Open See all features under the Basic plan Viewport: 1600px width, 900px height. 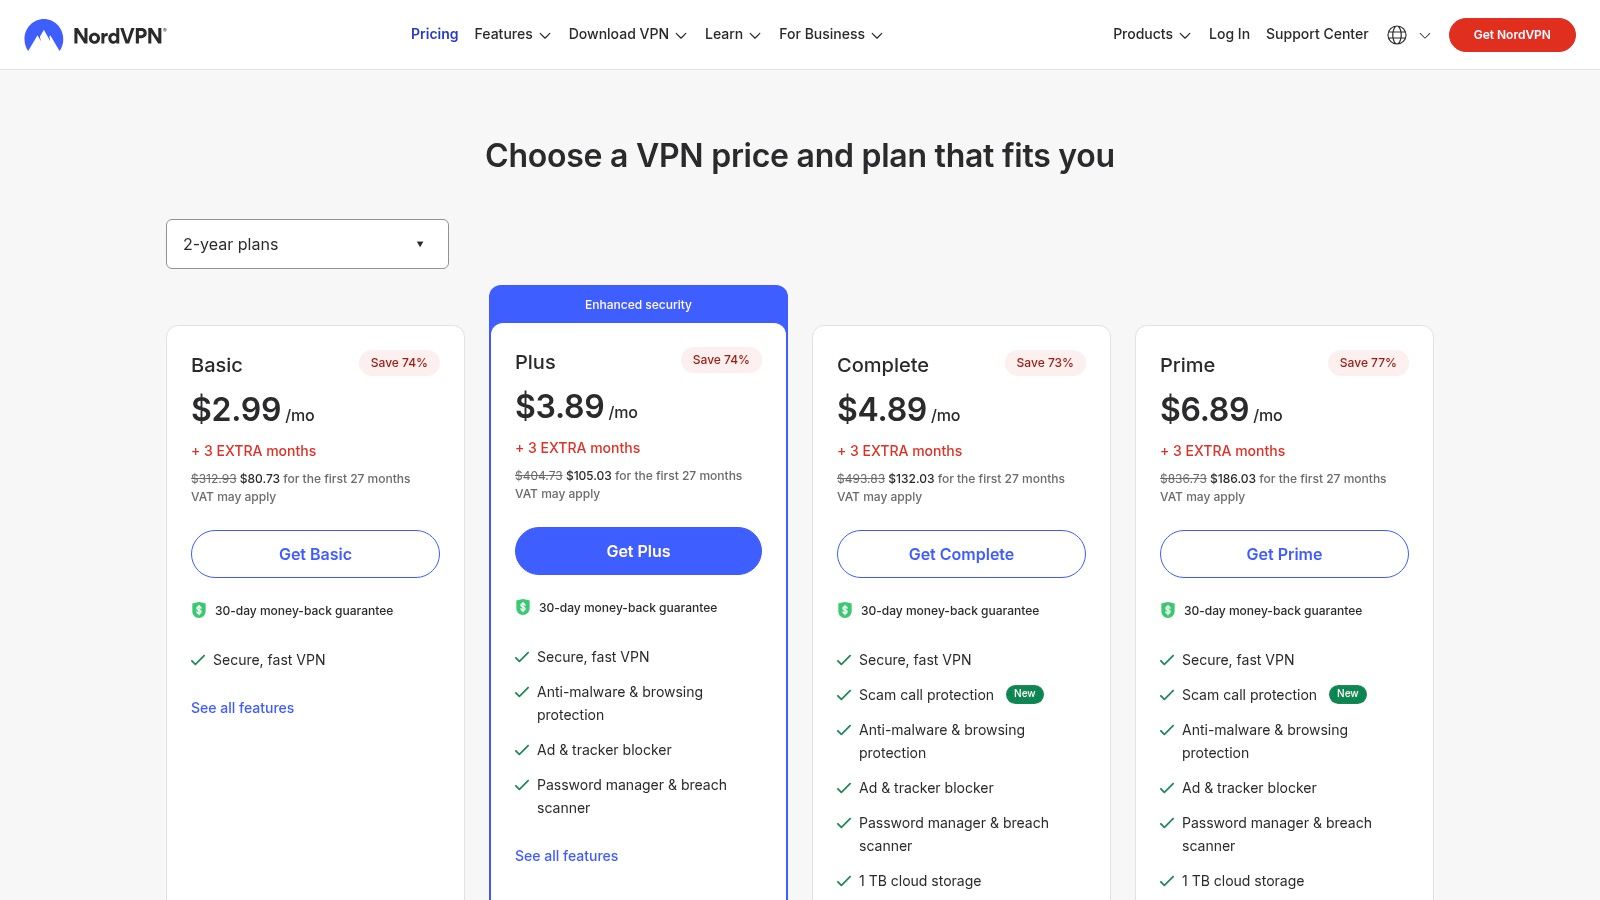pos(242,708)
